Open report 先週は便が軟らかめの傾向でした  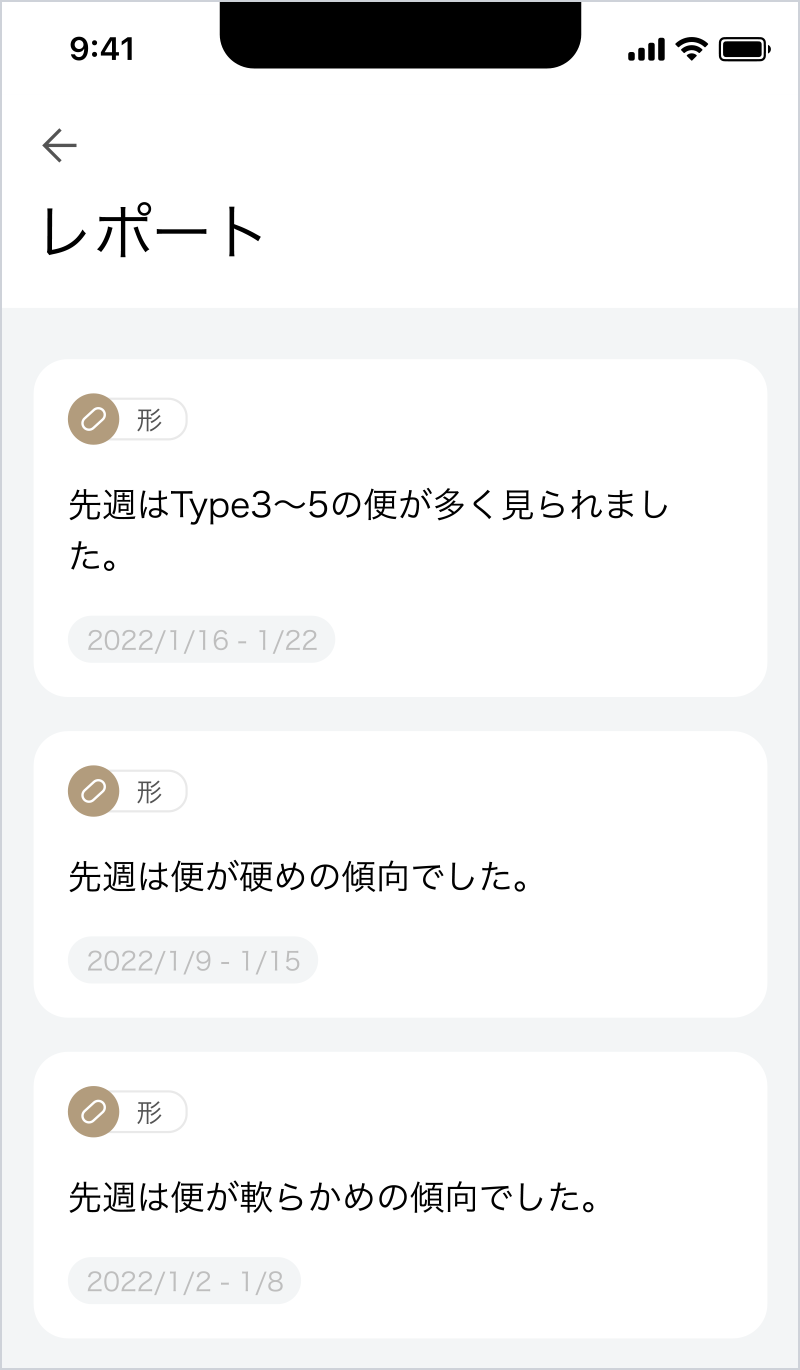point(332,1198)
